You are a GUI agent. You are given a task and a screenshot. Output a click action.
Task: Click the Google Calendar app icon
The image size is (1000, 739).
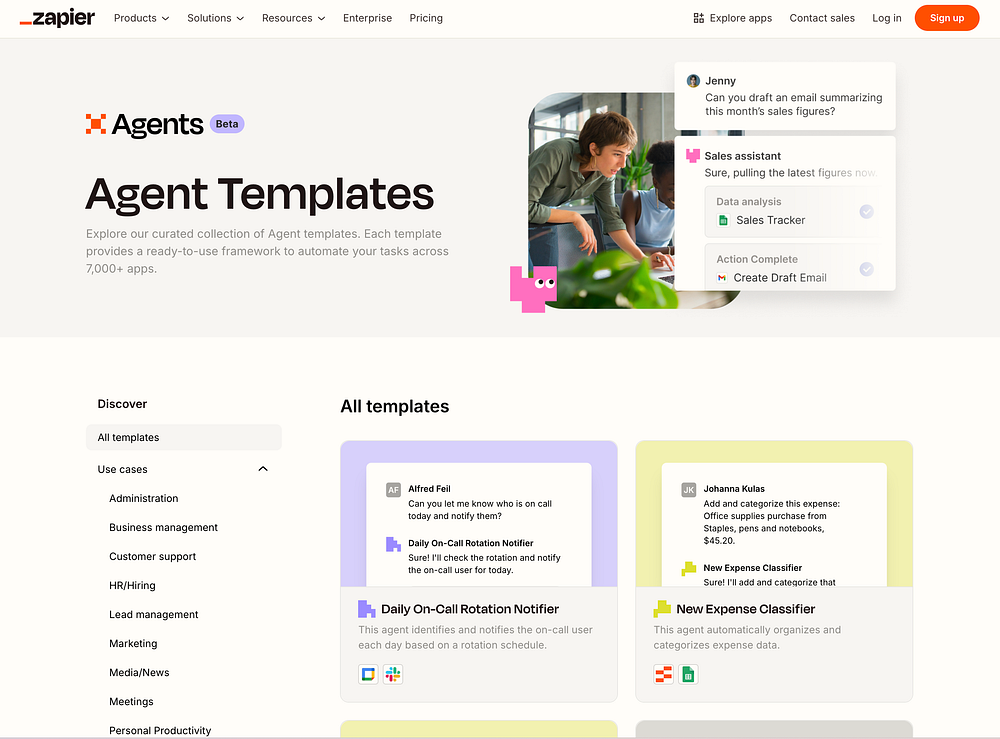click(368, 674)
